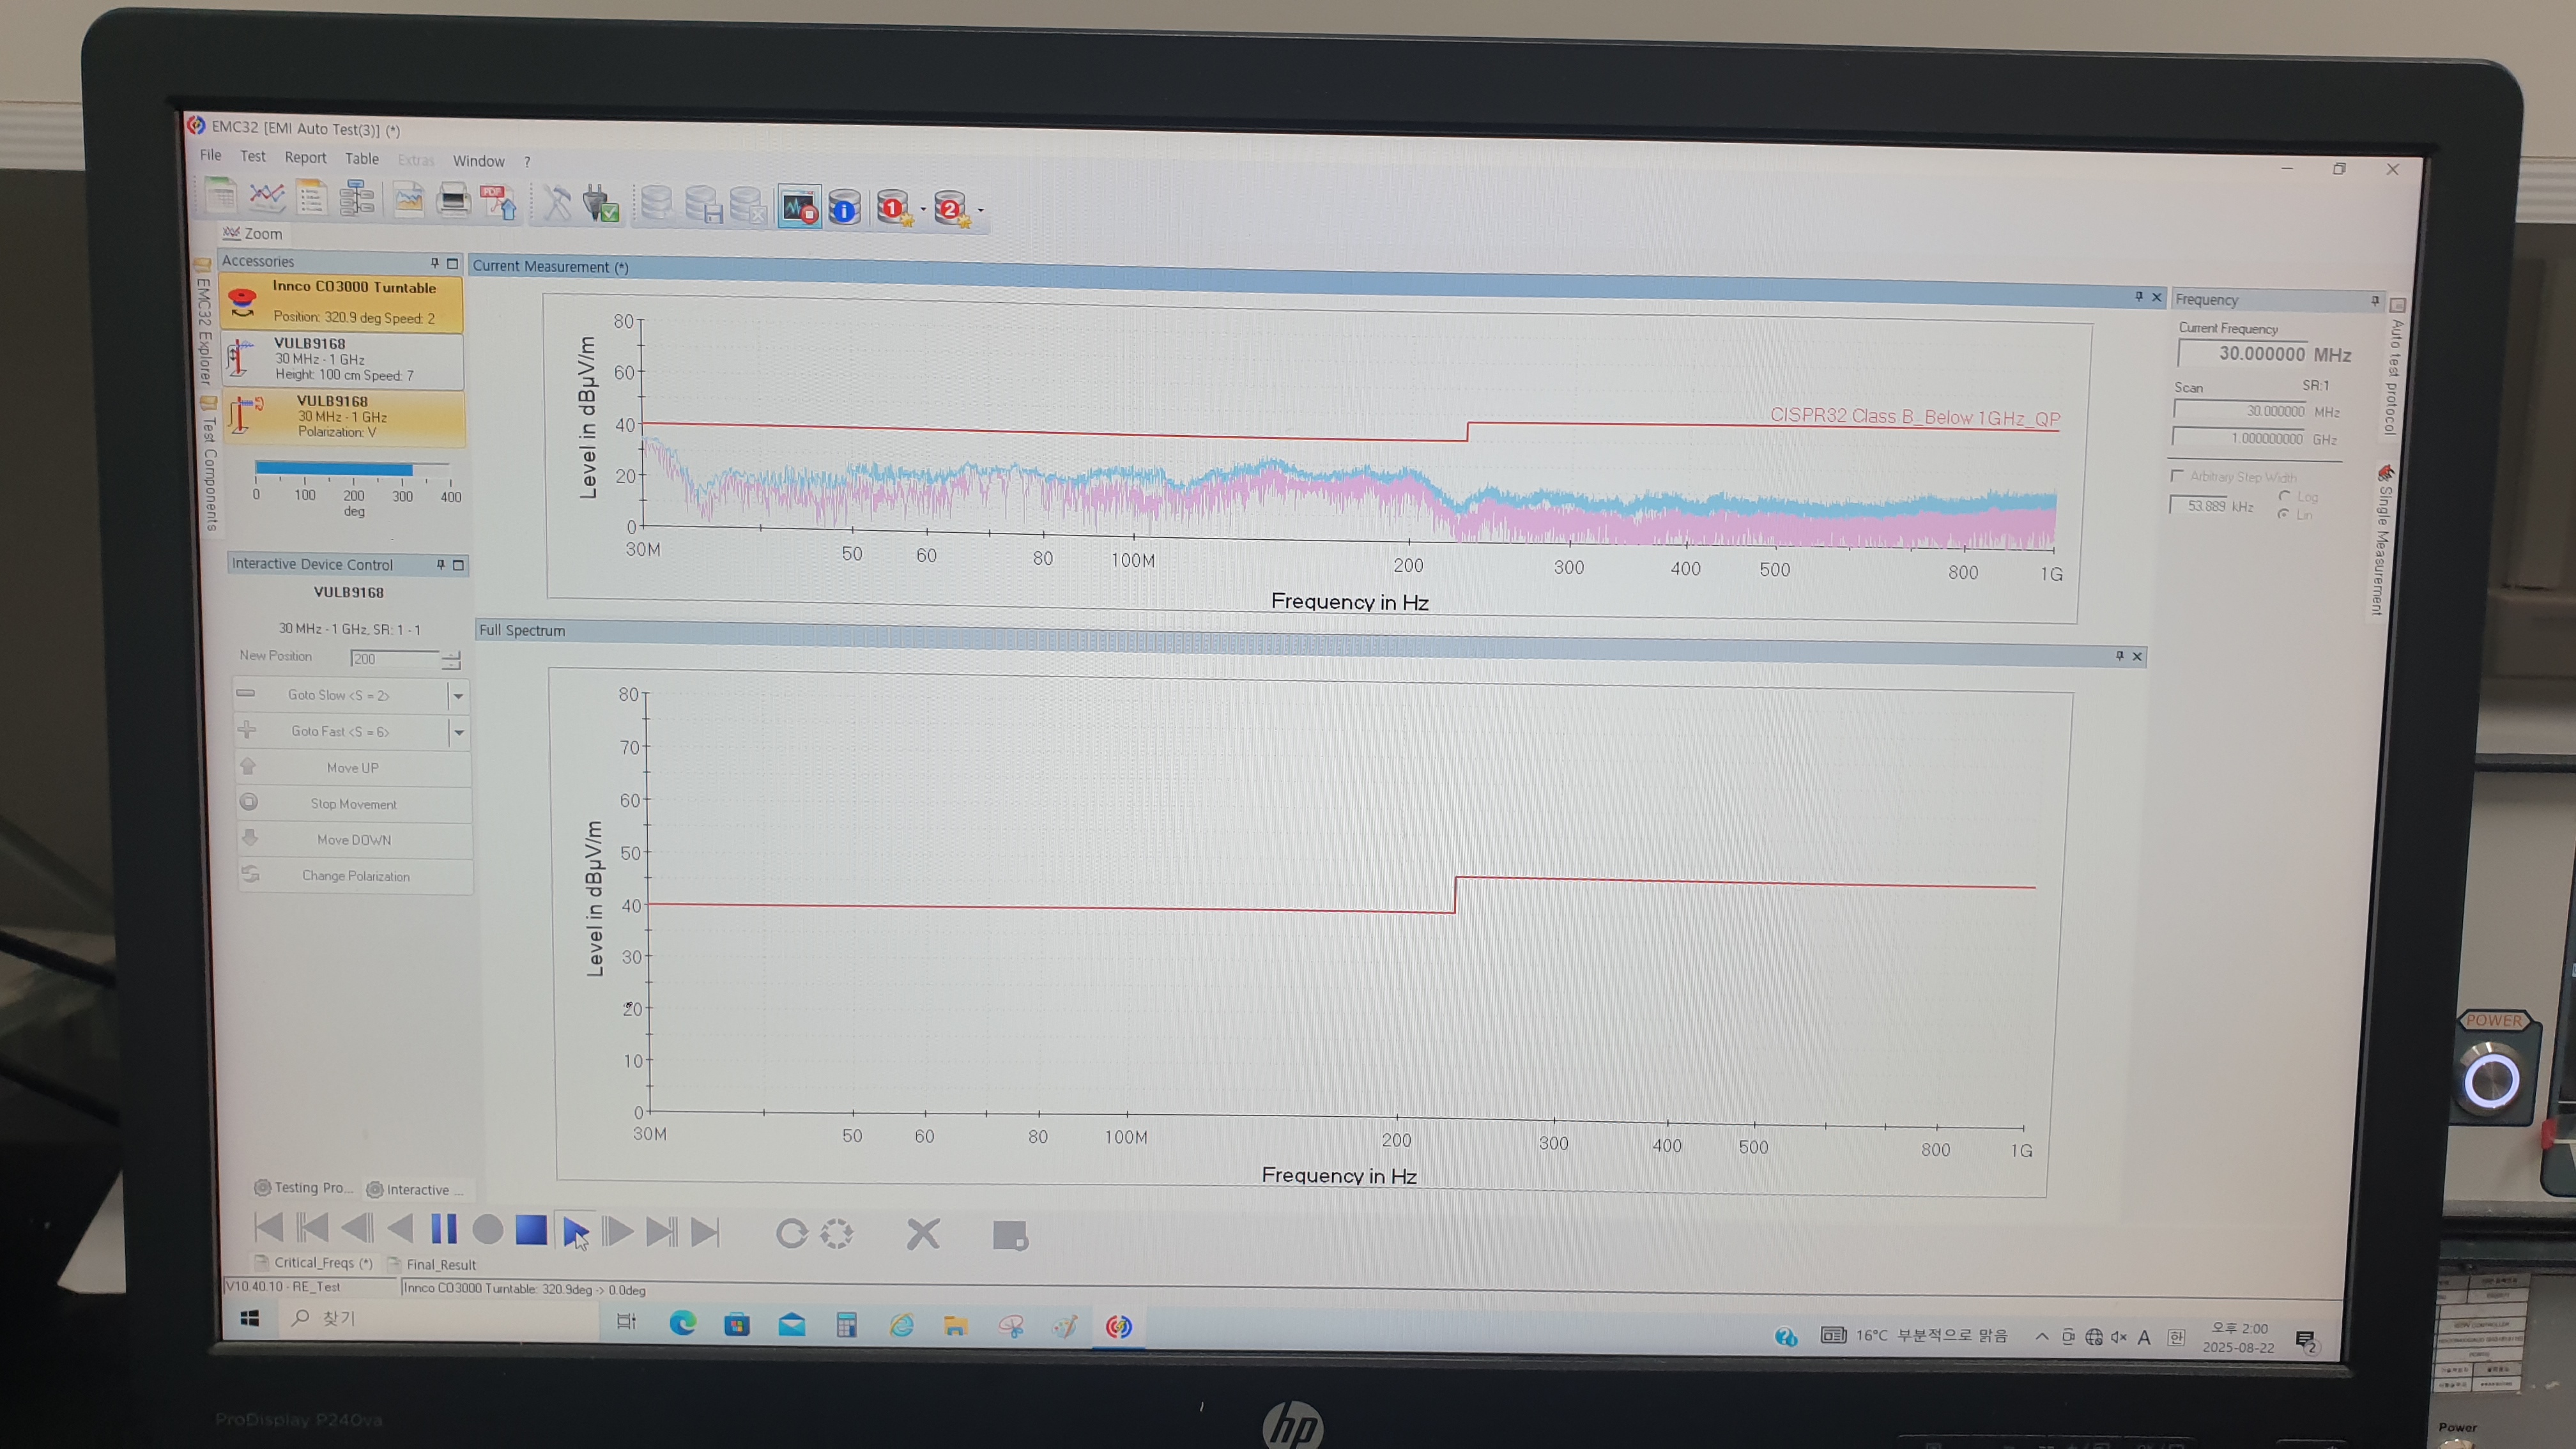This screenshot has height=1449, width=2576.
Task: Open the hardware plug check icon
Action: (x=601, y=203)
